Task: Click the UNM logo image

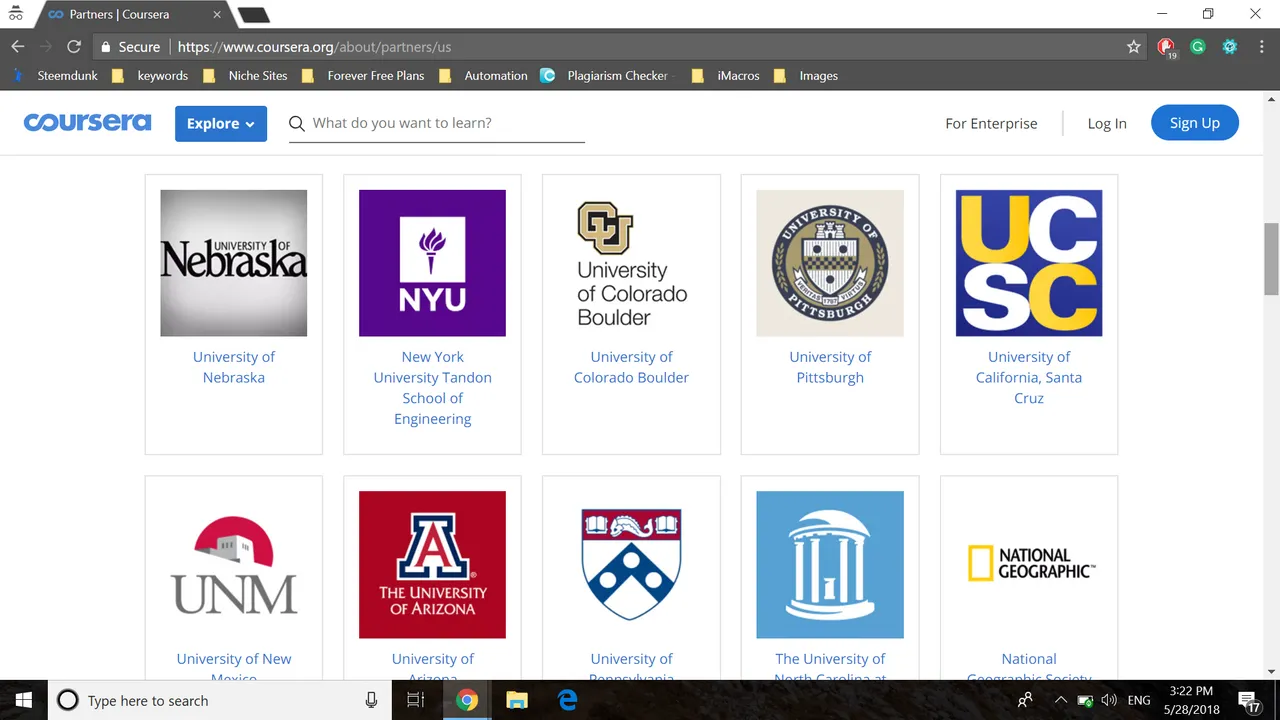Action: pyautogui.click(x=234, y=565)
